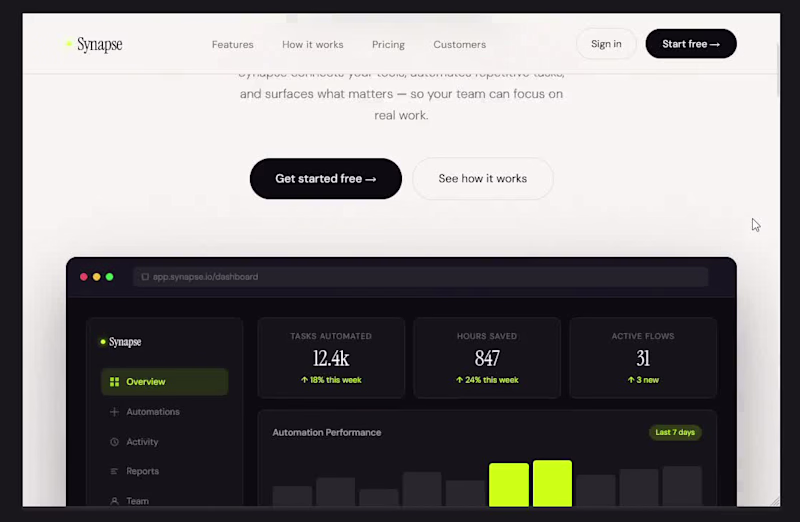
Task: Click the green dot in mockup window
Action: click(109, 277)
